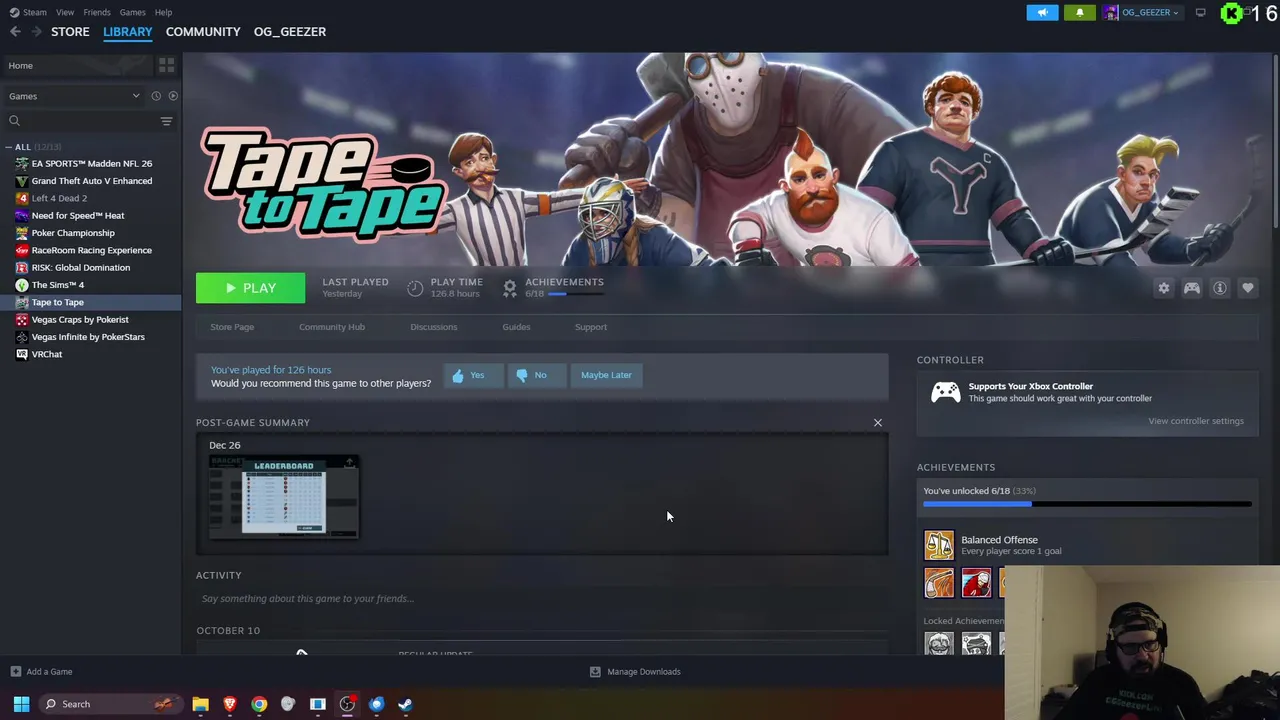Viewport: 1280px width, 720px height.
Task: Select EA SPORTS Madden NFL 26
Action: tap(91, 163)
